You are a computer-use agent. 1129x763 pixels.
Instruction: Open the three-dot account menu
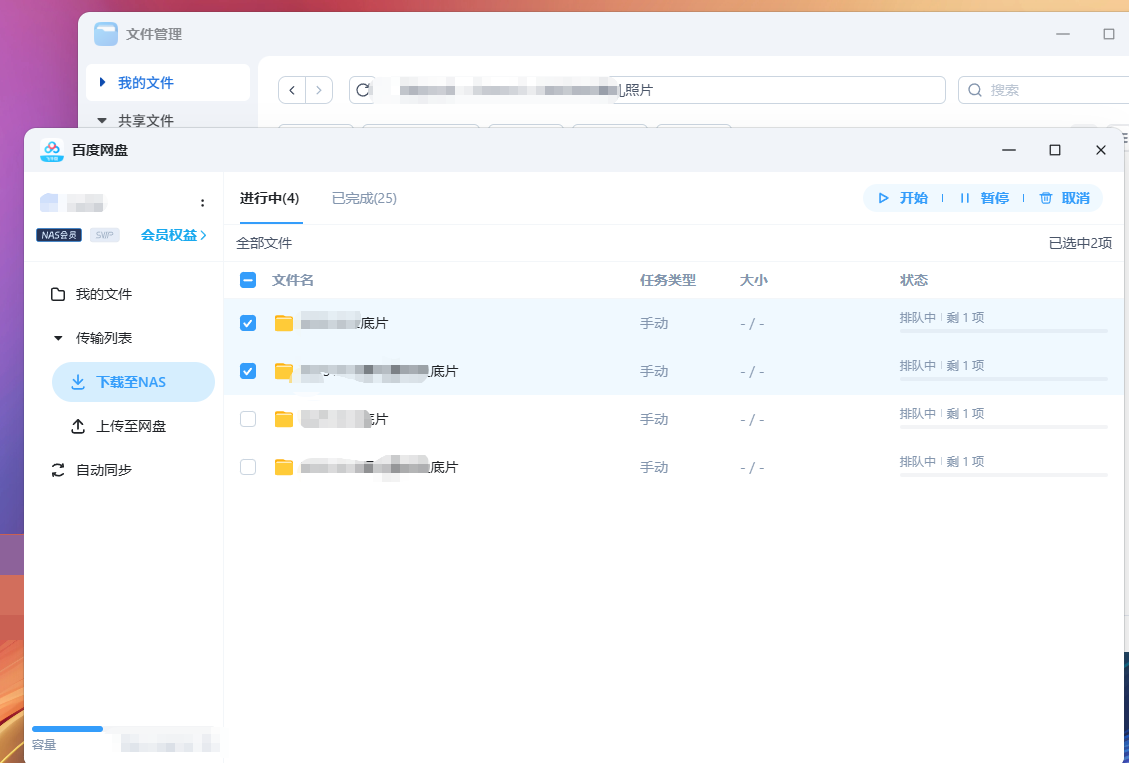(203, 203)
